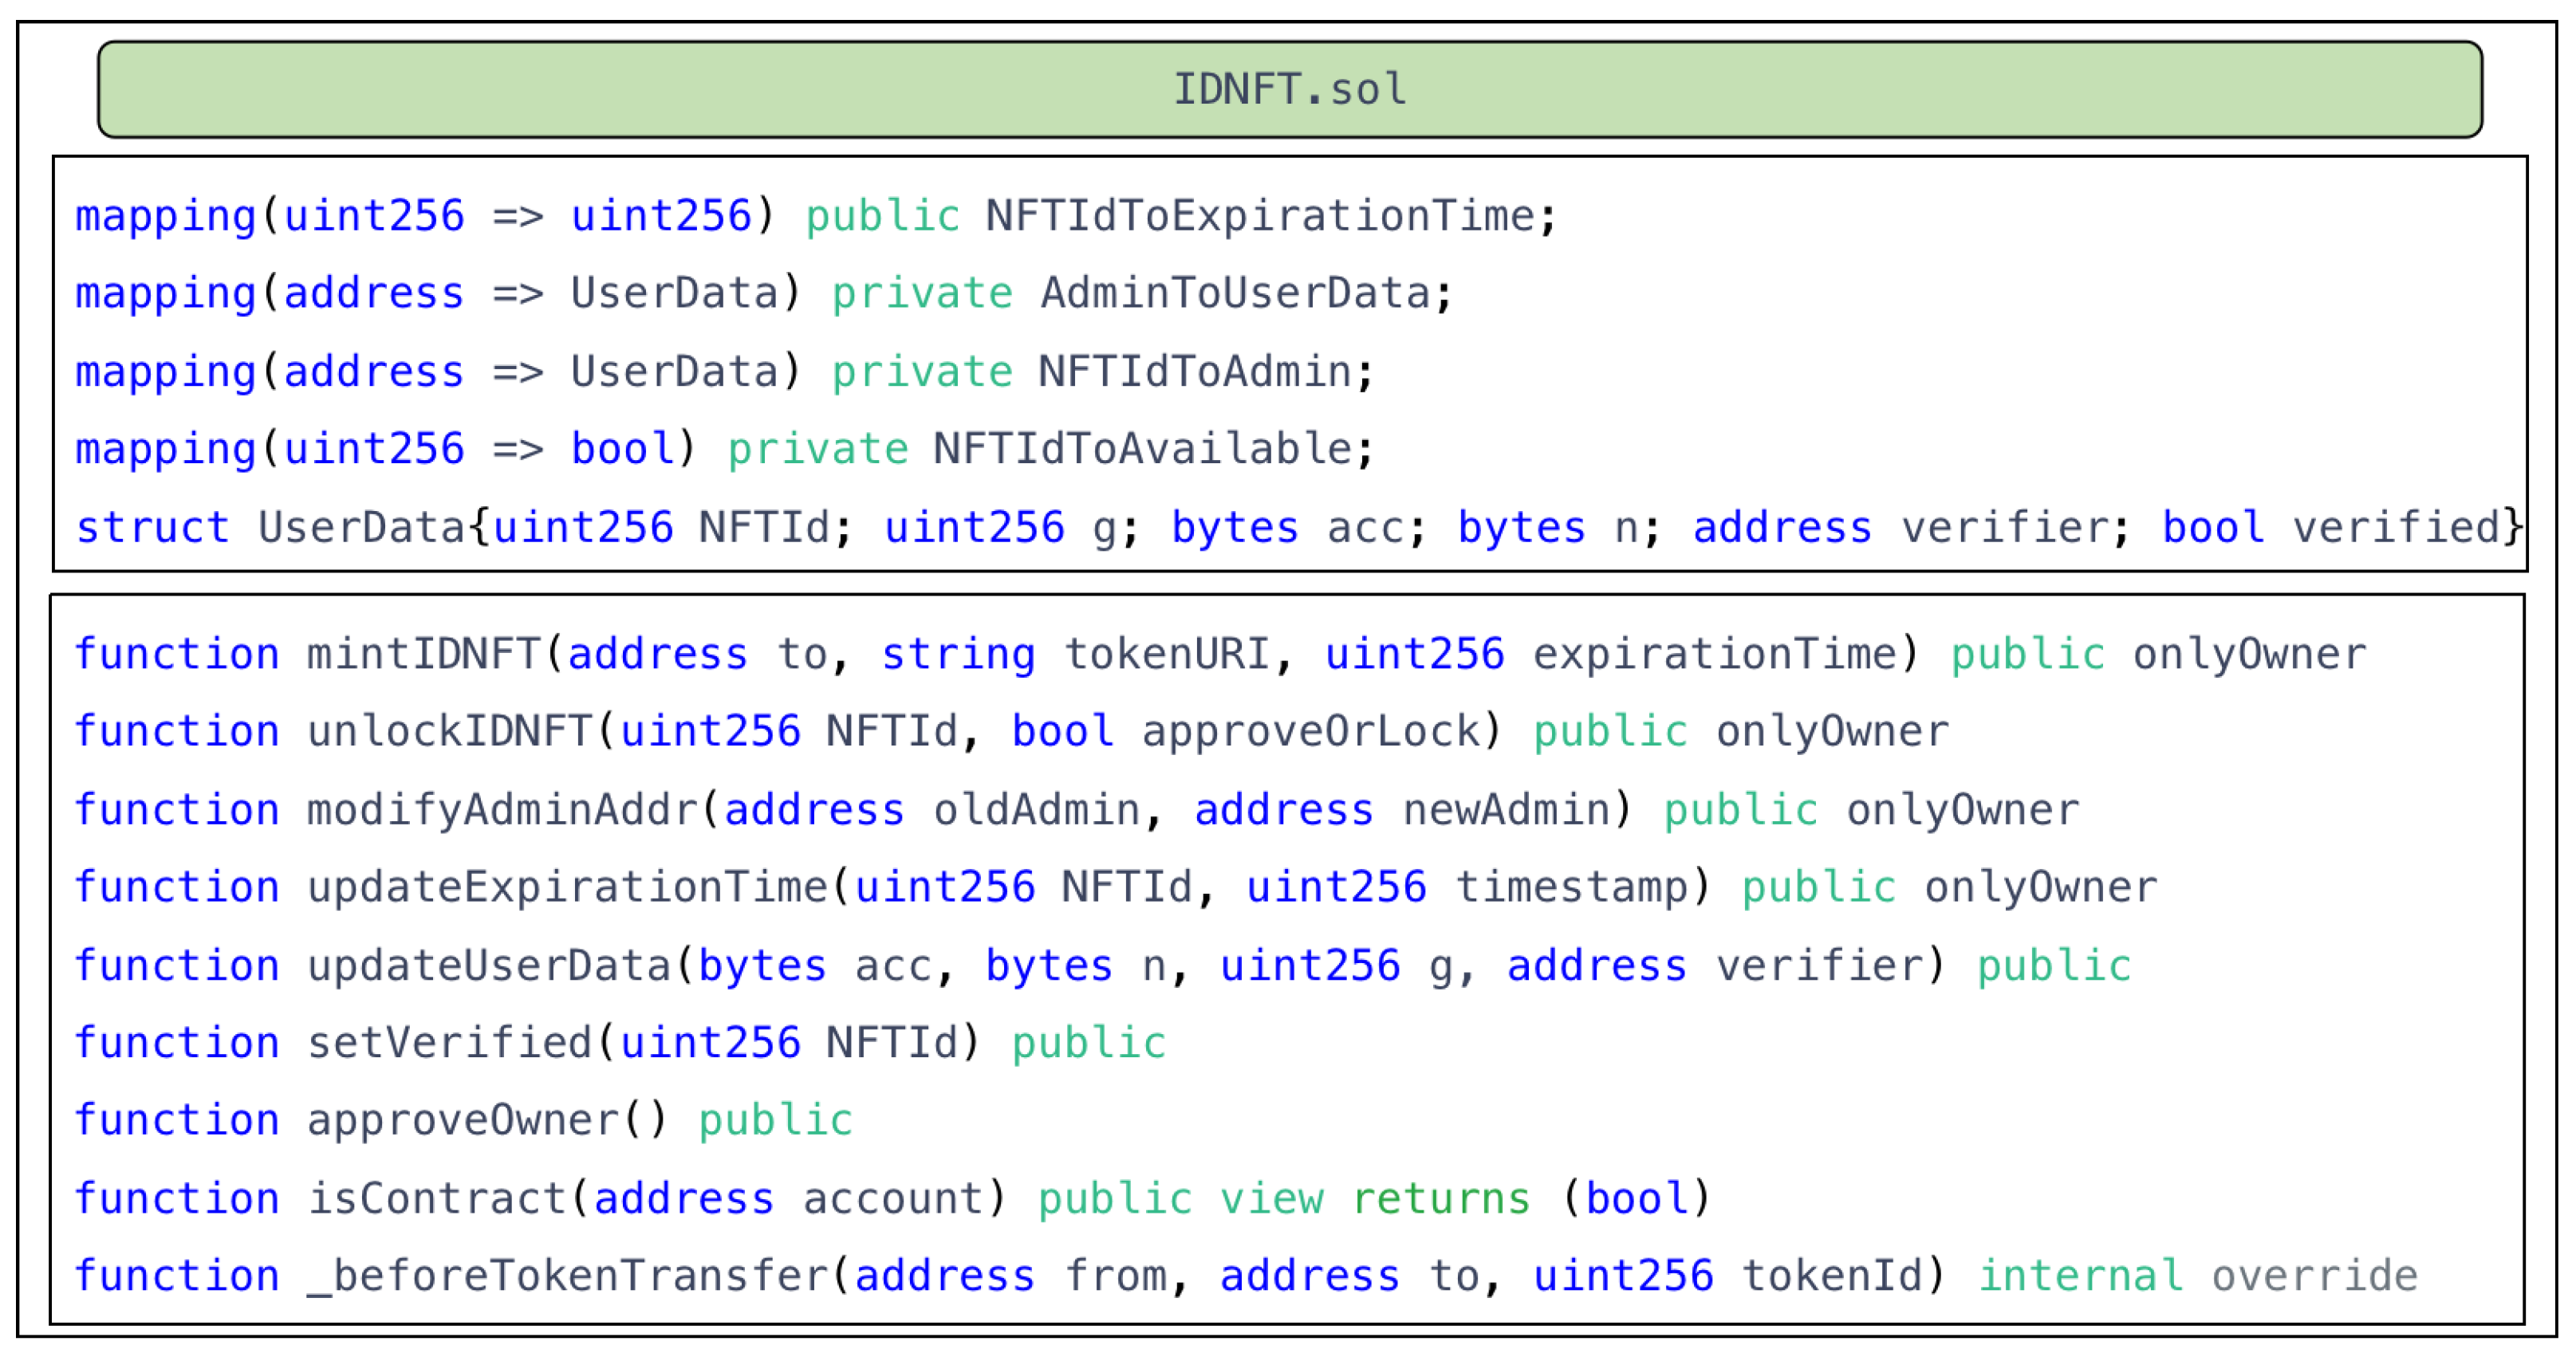Click the struct keyword before UserData
The image size is (2576, 1353).
coord(152,527)
